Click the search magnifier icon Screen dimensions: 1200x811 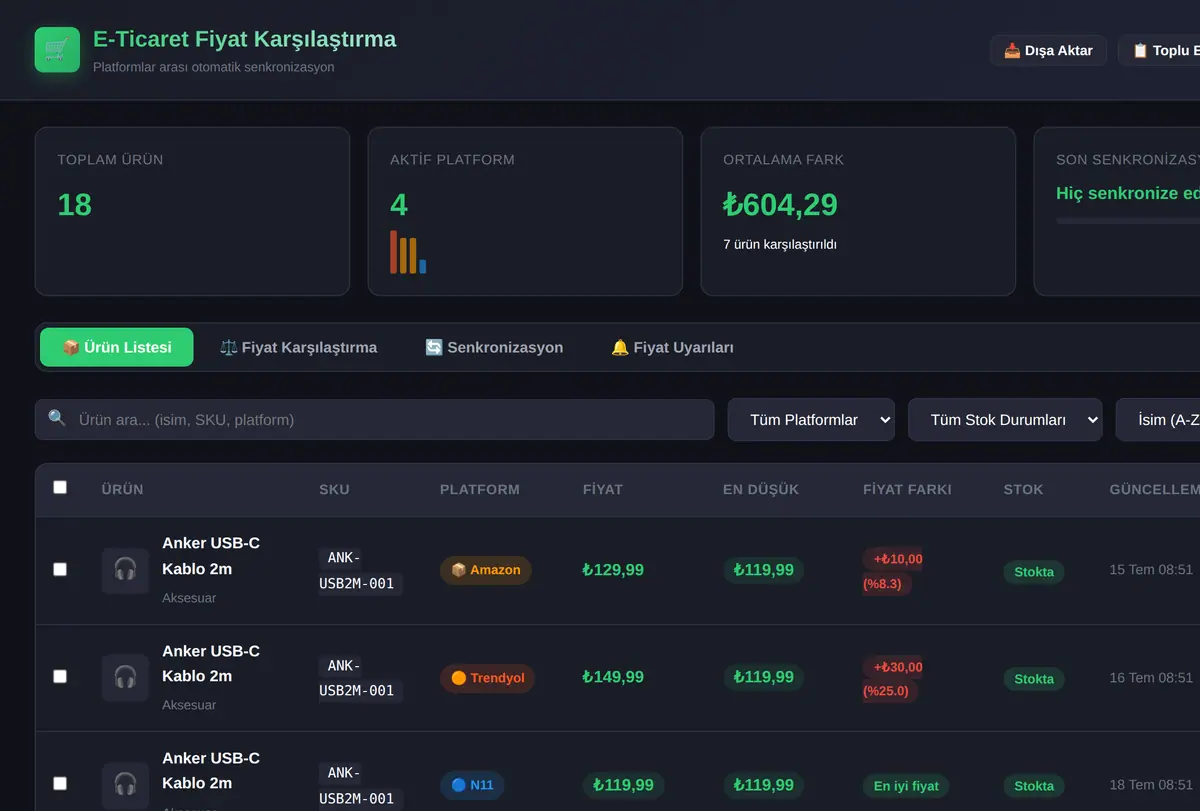click(57, 419)
